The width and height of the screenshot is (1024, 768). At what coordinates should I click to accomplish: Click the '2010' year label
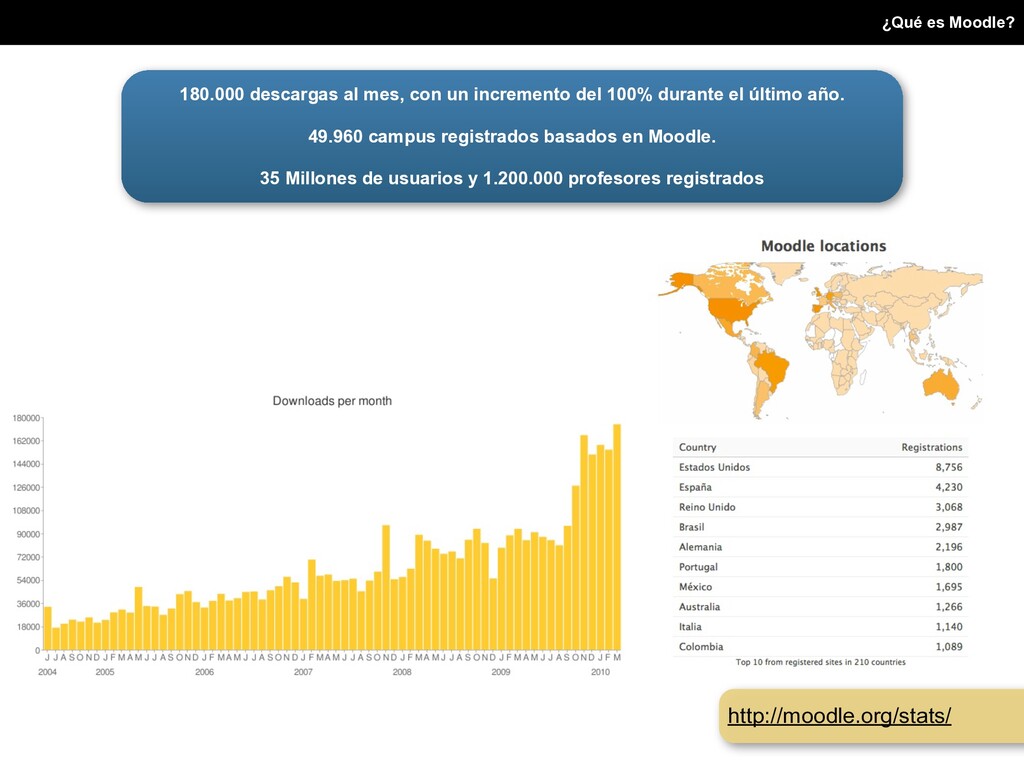(x=600, y=672)
